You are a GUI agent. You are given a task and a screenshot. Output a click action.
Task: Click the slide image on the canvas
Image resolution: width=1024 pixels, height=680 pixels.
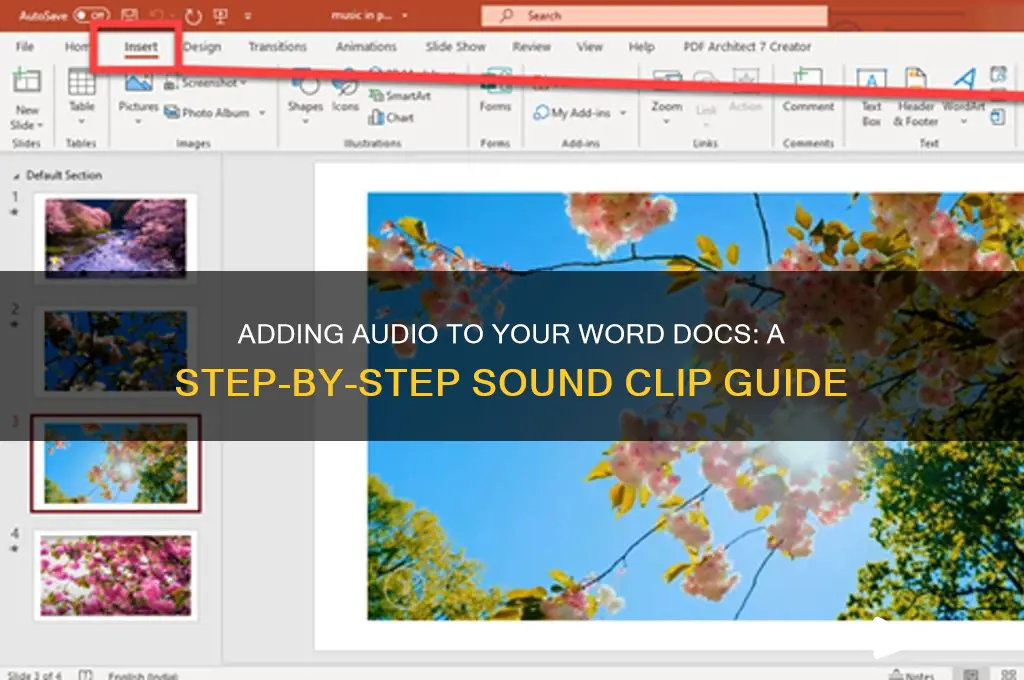695,406
